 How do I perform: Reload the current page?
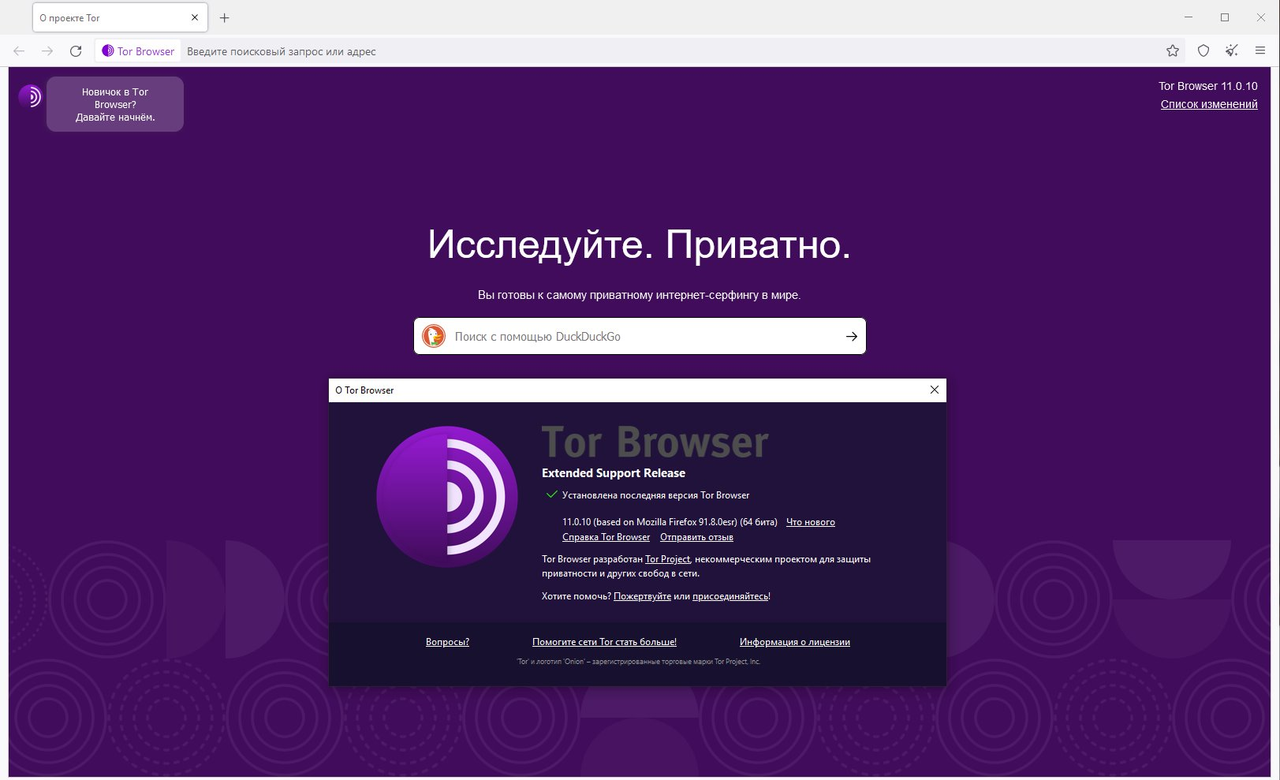[x=76, y=51]
